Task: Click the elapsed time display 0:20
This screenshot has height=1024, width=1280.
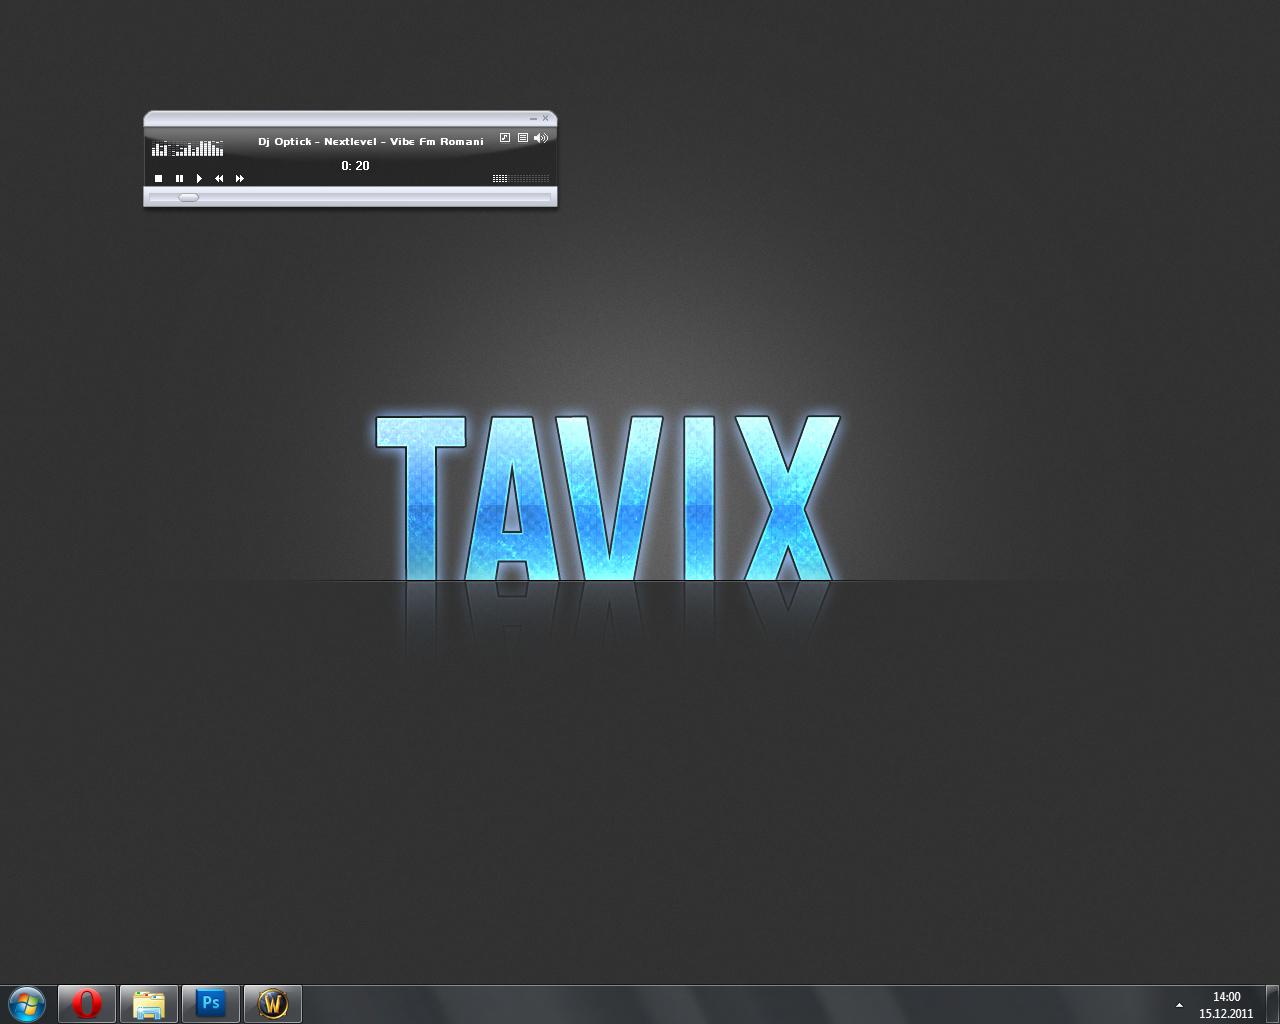Action: point(355,166)
